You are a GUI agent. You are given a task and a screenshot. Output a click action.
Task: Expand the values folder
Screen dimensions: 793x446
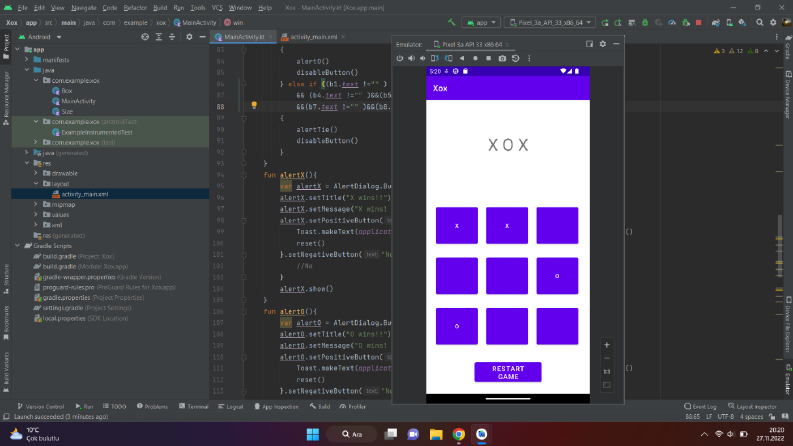36,214
